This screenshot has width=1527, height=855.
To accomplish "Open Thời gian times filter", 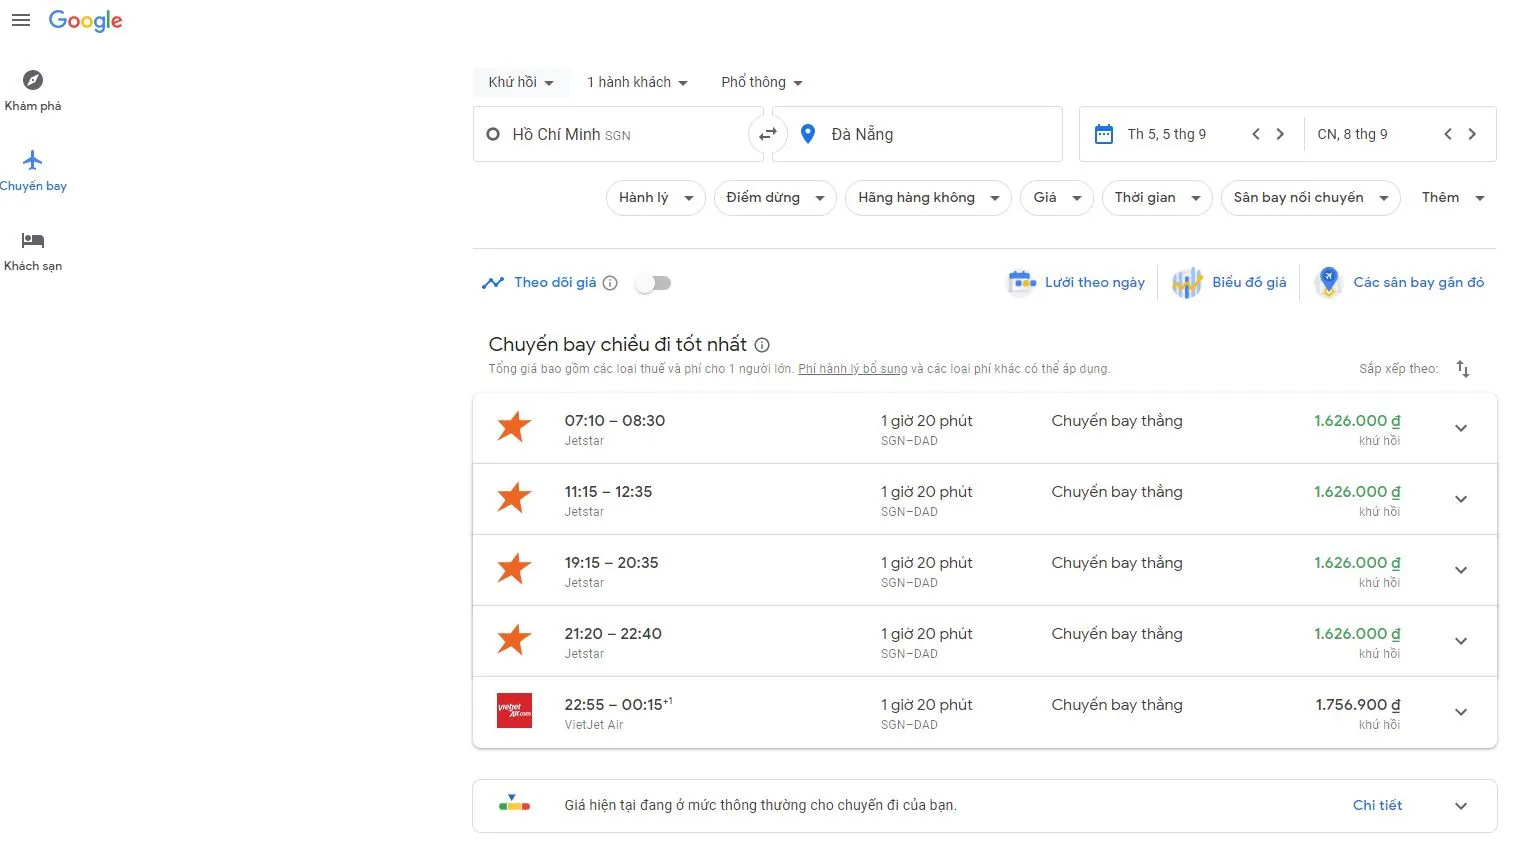I will pyautogui.click(x=1157, y=198).
